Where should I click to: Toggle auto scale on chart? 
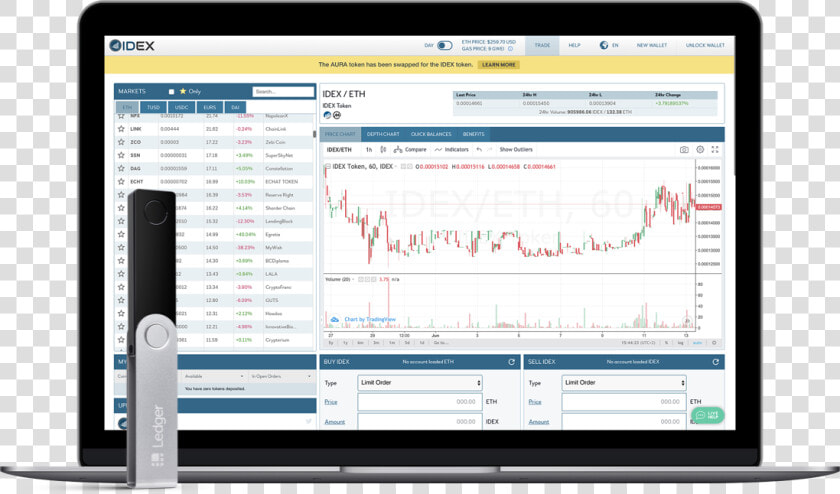coord(697,343)
